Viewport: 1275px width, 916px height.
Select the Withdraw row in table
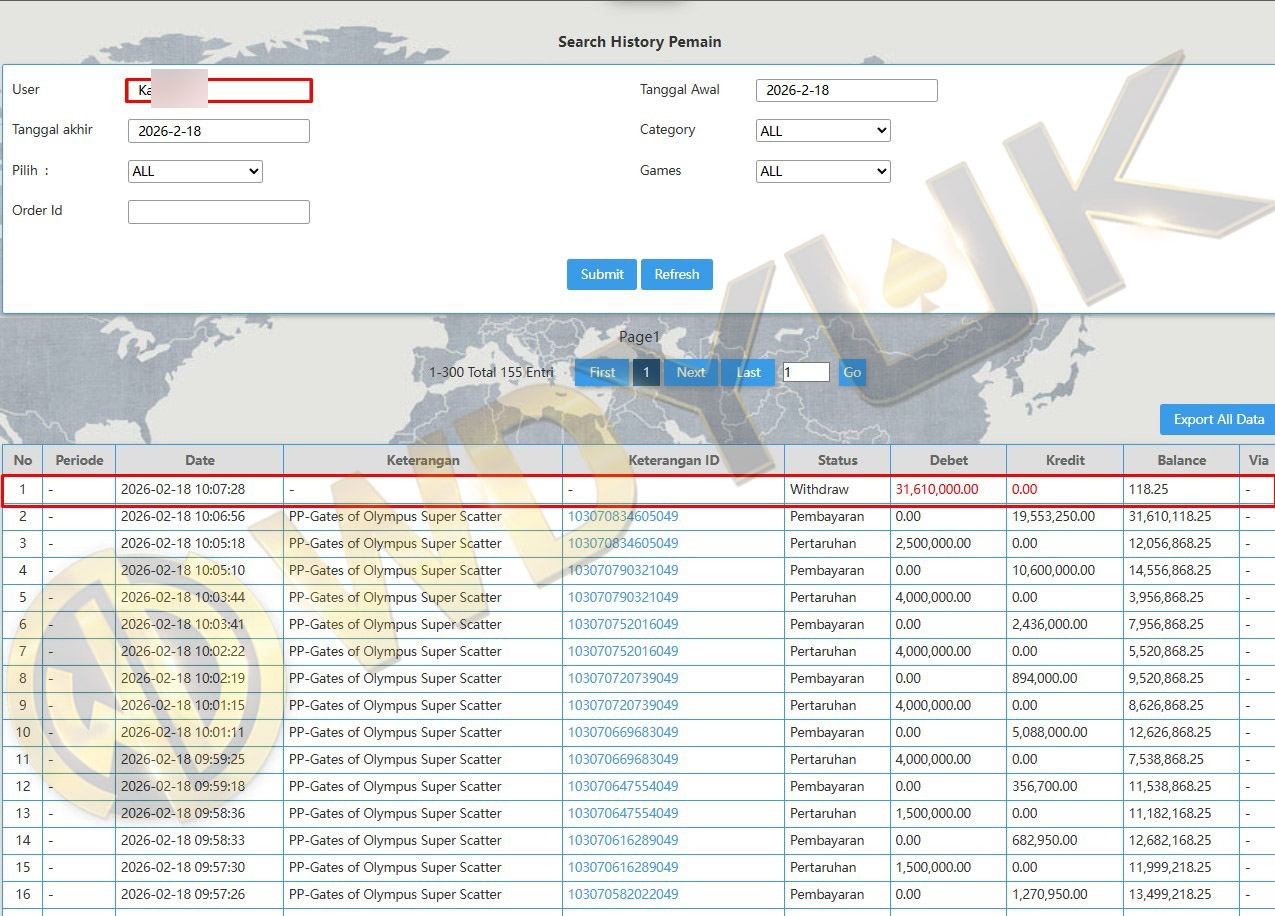(x=637, y=490)
